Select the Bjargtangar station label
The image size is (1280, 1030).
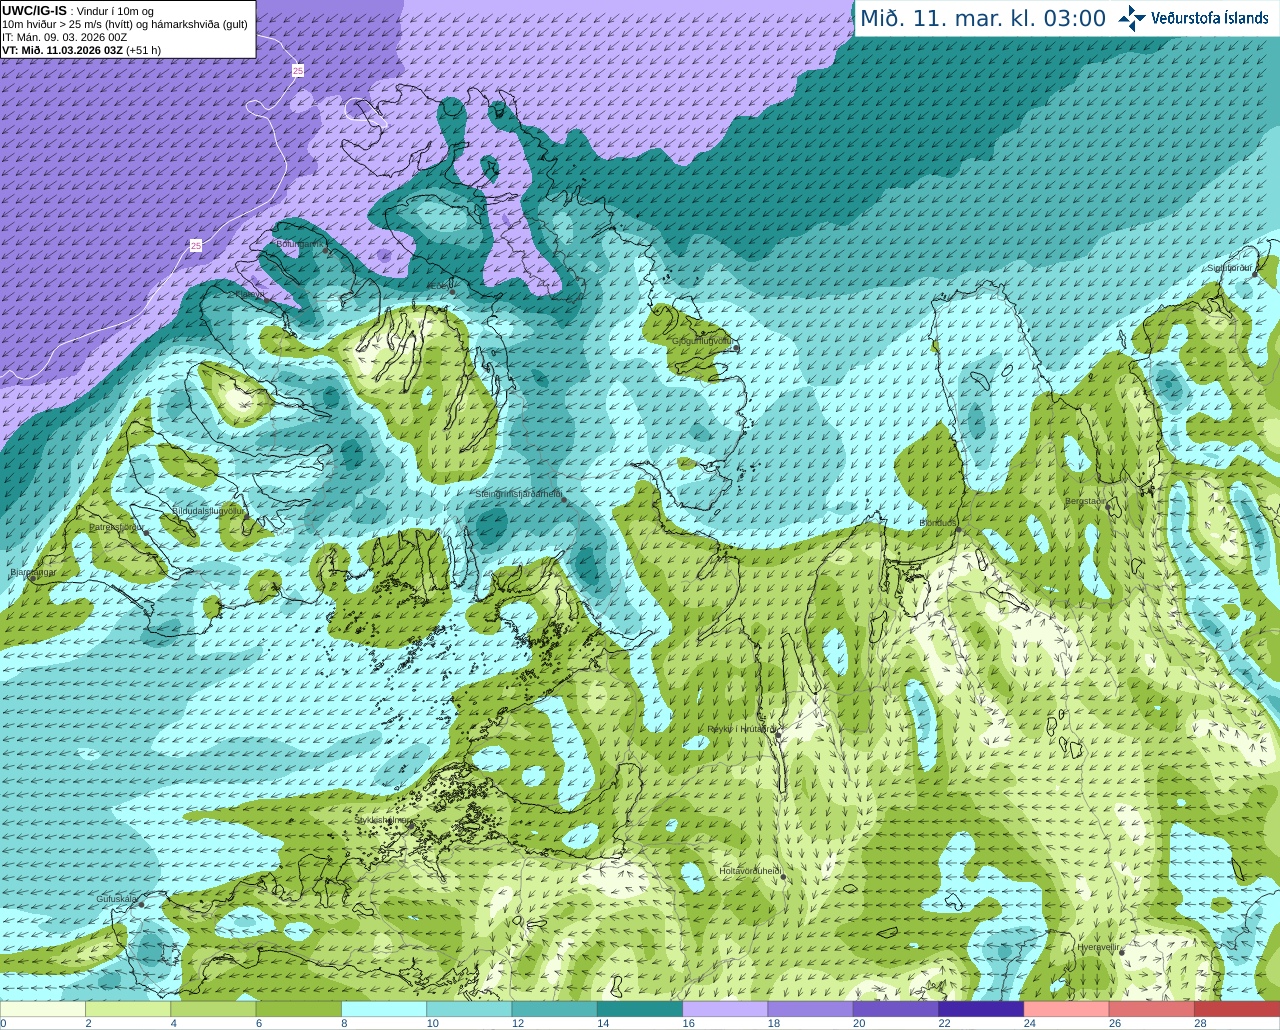point(33,573)
